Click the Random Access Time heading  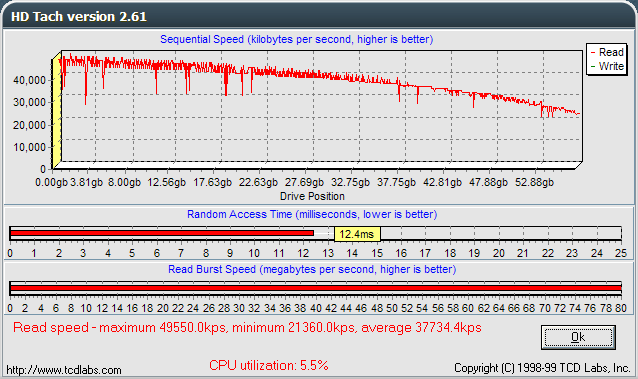coord(312,214)
